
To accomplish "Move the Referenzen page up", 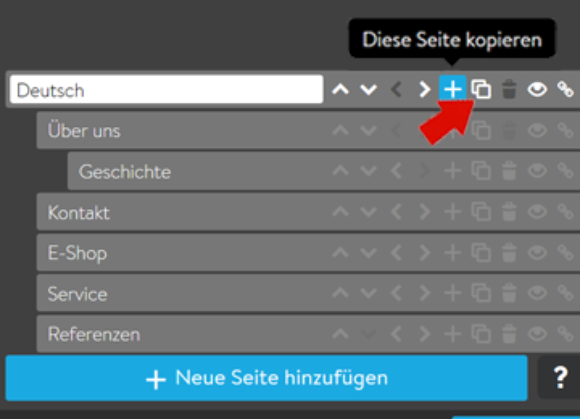I will pyautogui.click(x=341, y=334).
